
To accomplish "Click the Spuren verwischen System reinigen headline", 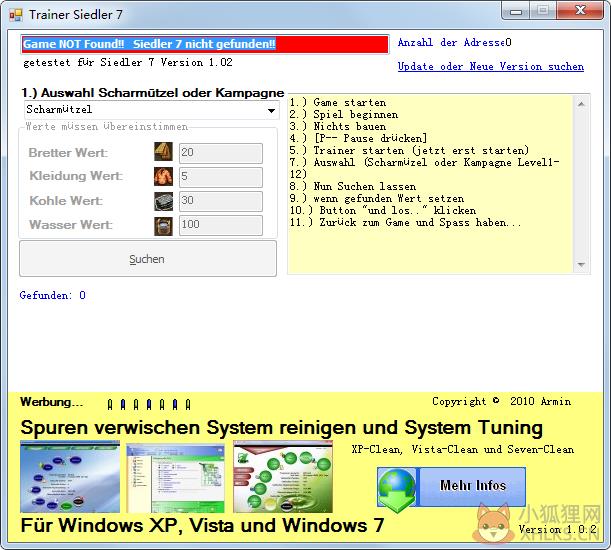I will [x=281, y=428].
